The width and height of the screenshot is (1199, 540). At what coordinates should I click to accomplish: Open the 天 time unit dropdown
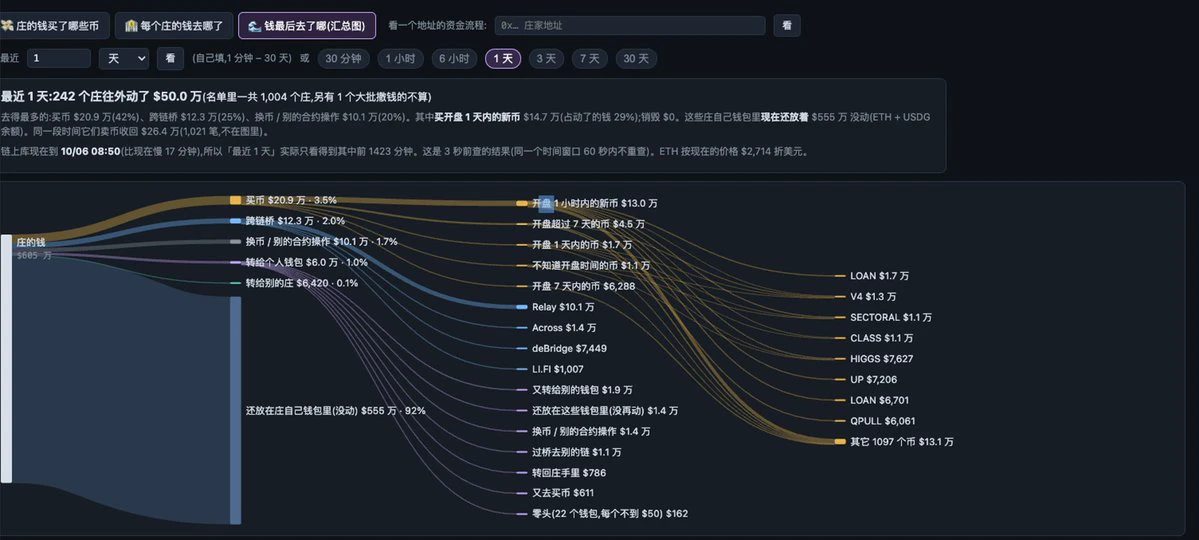click(x=124, y=58)
